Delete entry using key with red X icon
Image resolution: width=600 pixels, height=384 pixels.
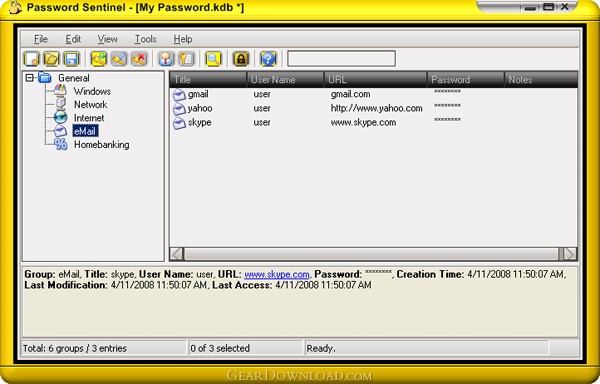(139, 59)
